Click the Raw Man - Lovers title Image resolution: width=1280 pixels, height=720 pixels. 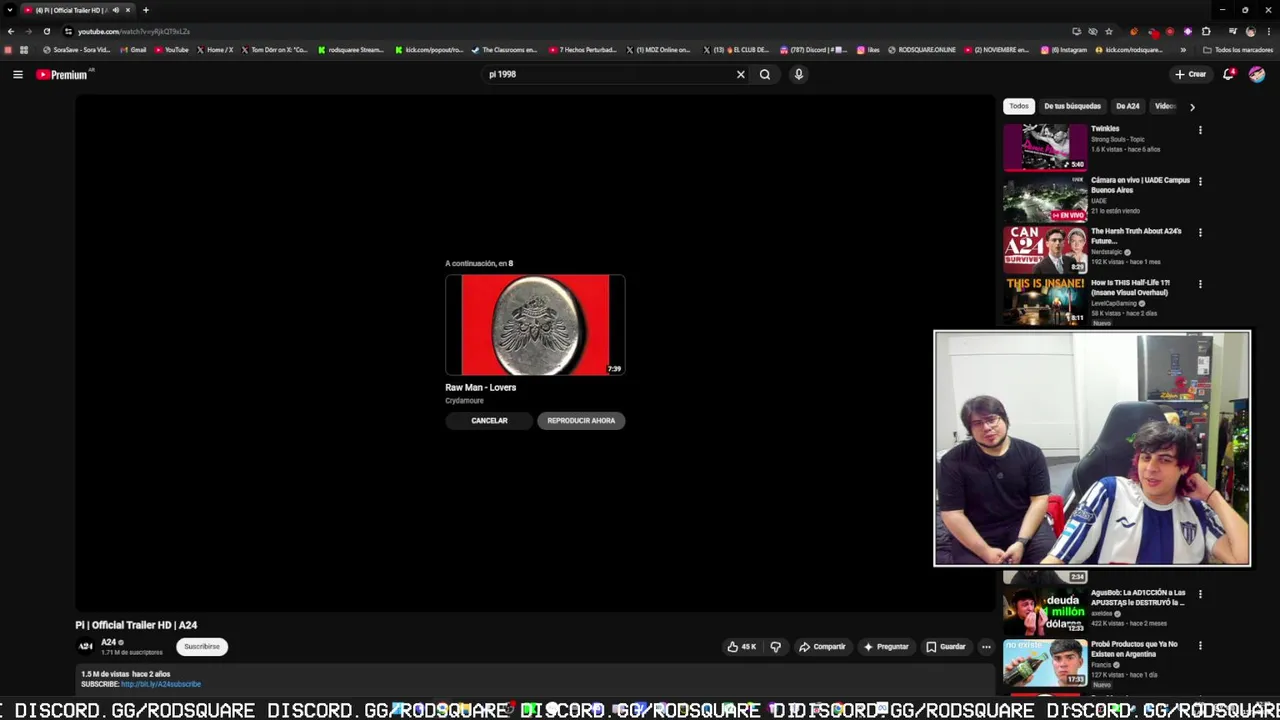point(481,387)
